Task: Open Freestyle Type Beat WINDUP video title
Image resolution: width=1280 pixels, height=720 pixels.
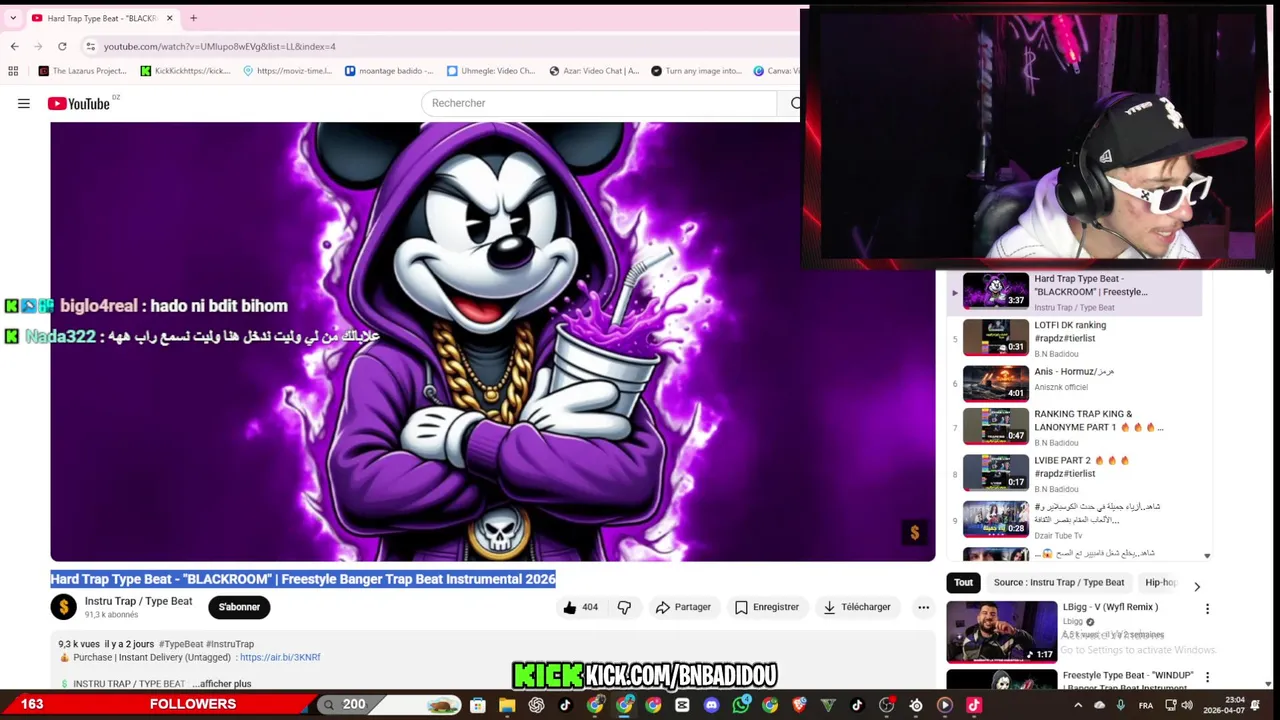Action: [1128, 681]
